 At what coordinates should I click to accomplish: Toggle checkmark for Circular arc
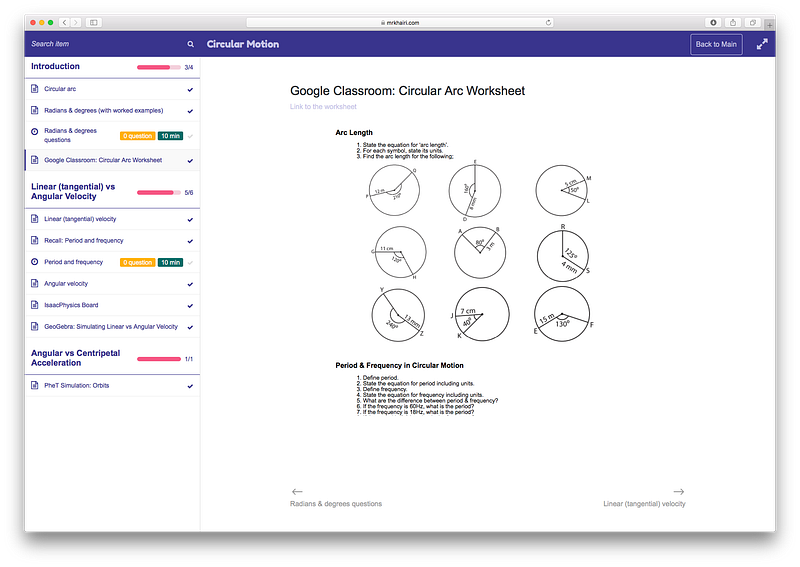190,90
